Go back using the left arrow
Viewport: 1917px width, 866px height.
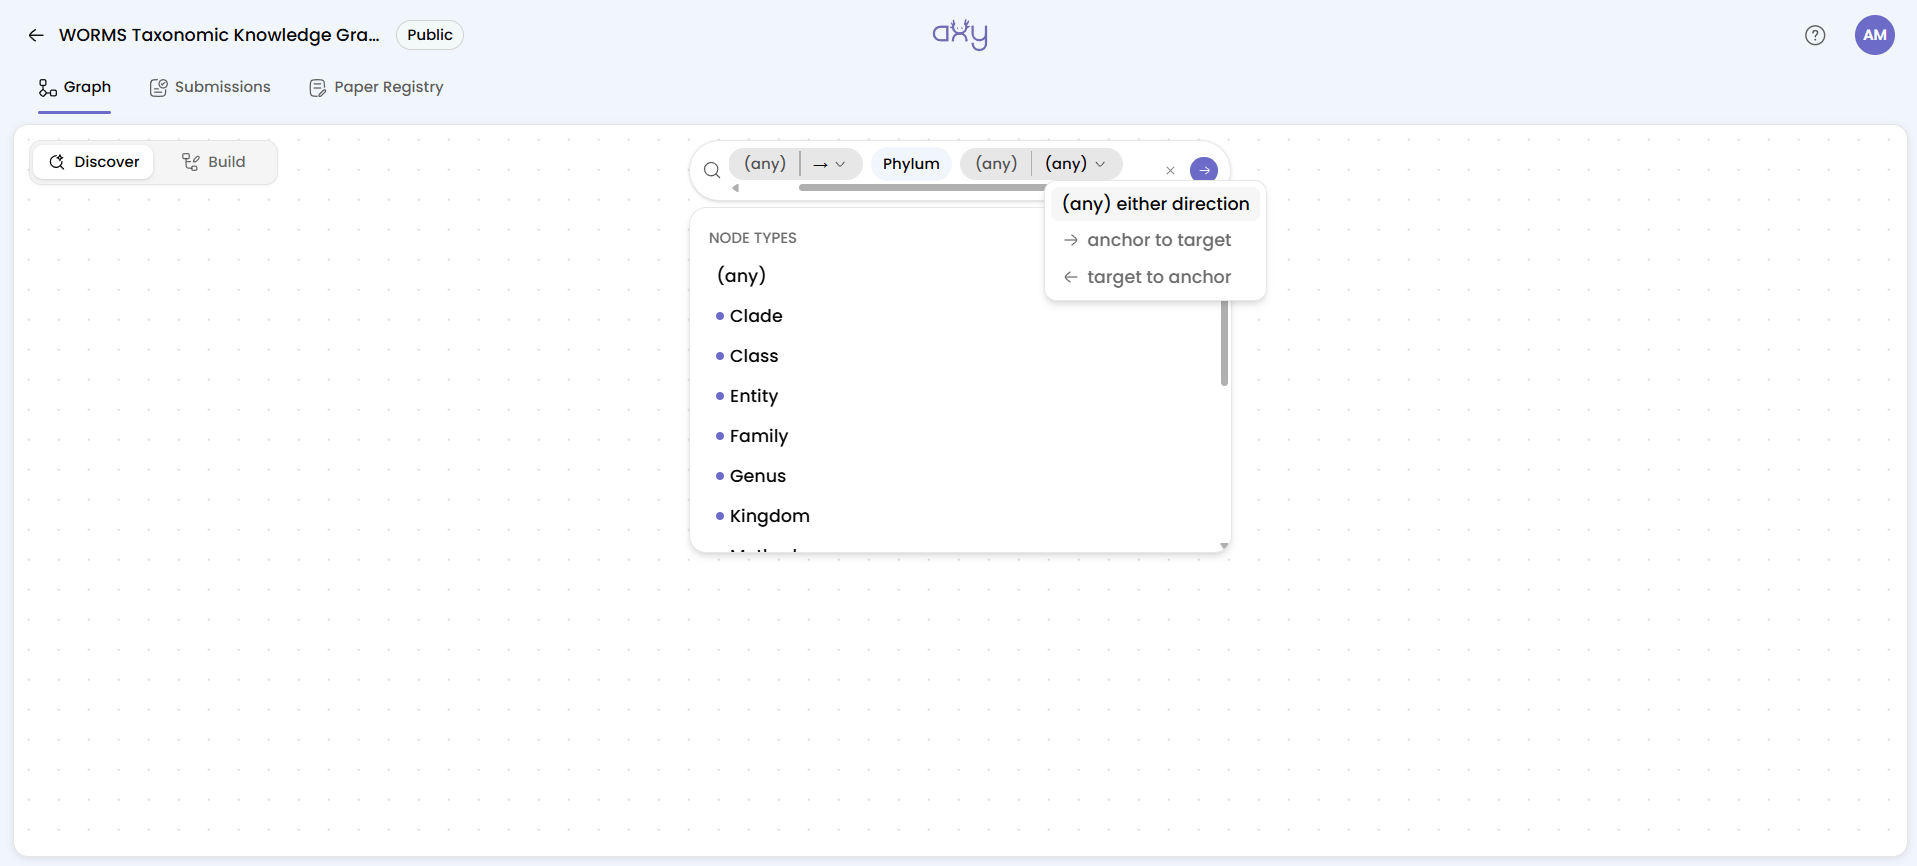[x=36, y=35]
